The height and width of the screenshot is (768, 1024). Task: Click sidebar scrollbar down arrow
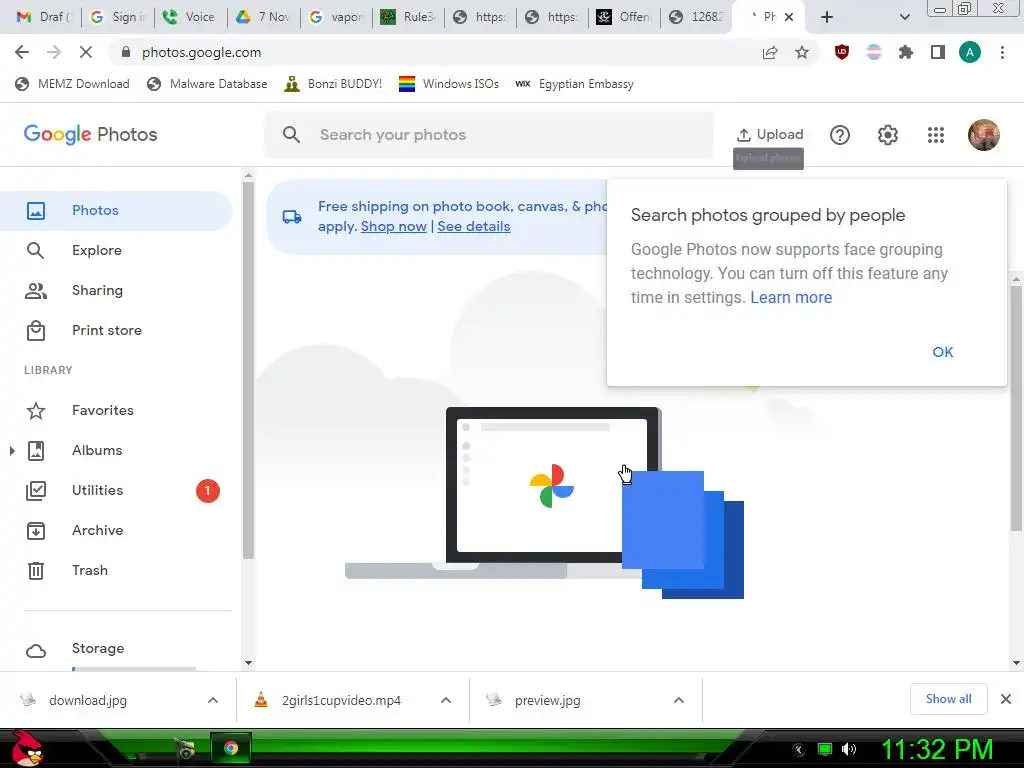pos(248,663)
